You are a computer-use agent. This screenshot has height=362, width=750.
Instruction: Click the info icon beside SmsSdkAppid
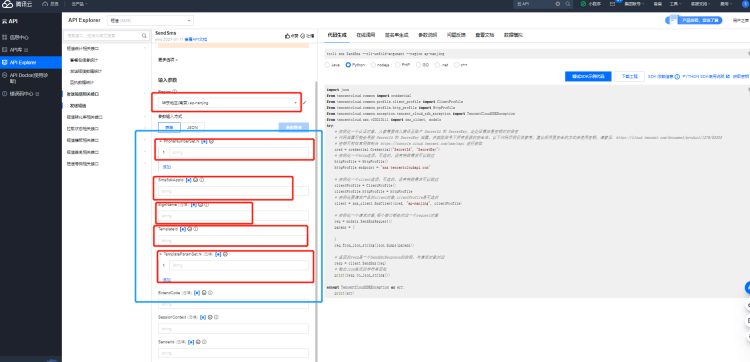tap(202, 180)
